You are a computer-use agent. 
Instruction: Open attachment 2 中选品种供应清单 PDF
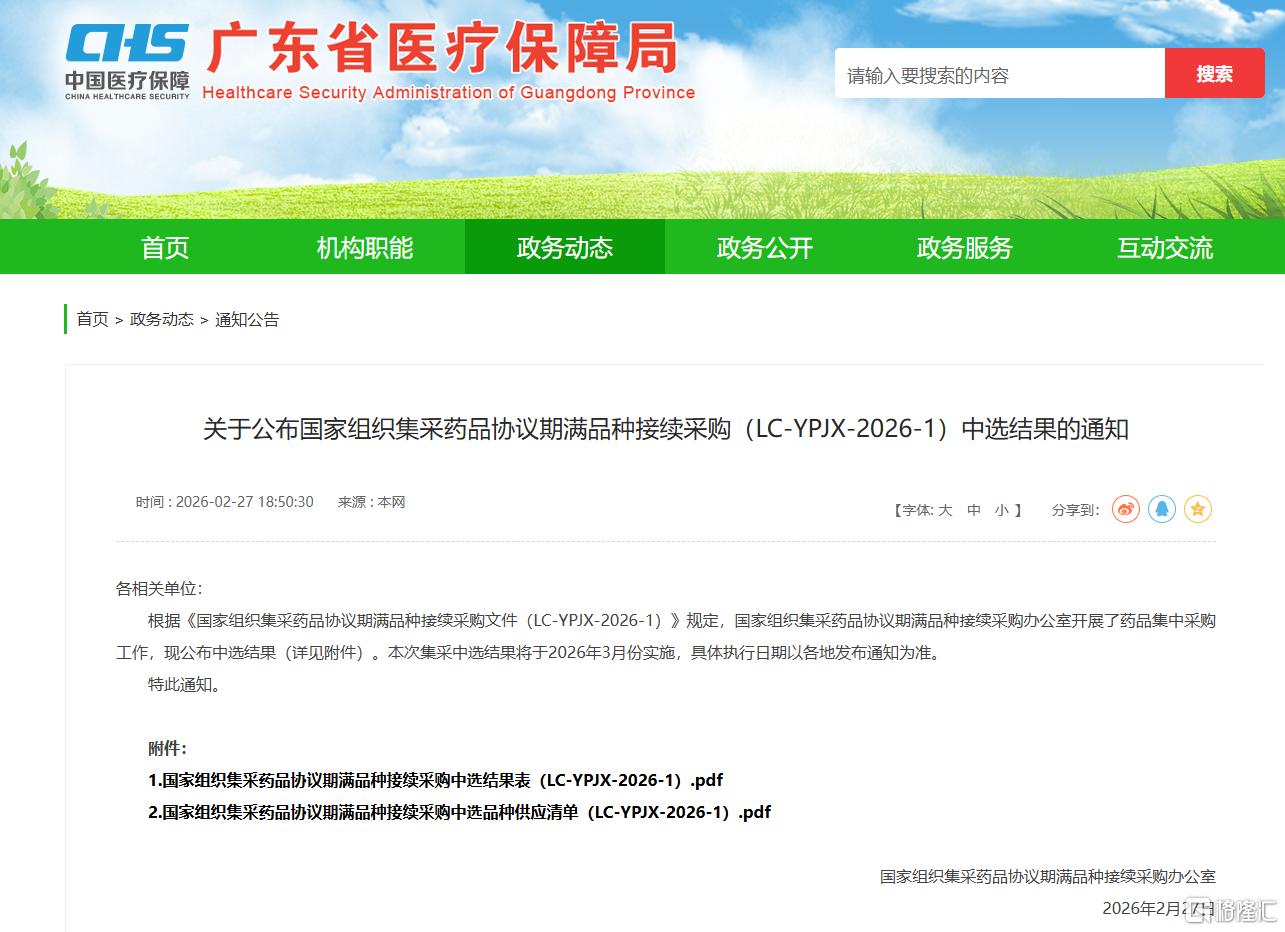point(460,812)
